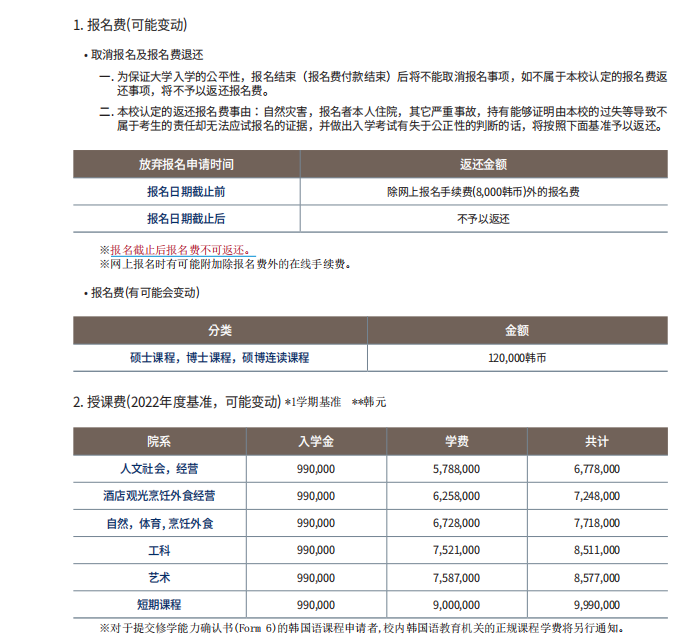Click paragraph "二" about 本校认定的返还报名费事由
This screenshot has width=687, height=639.
coord(383,118)
